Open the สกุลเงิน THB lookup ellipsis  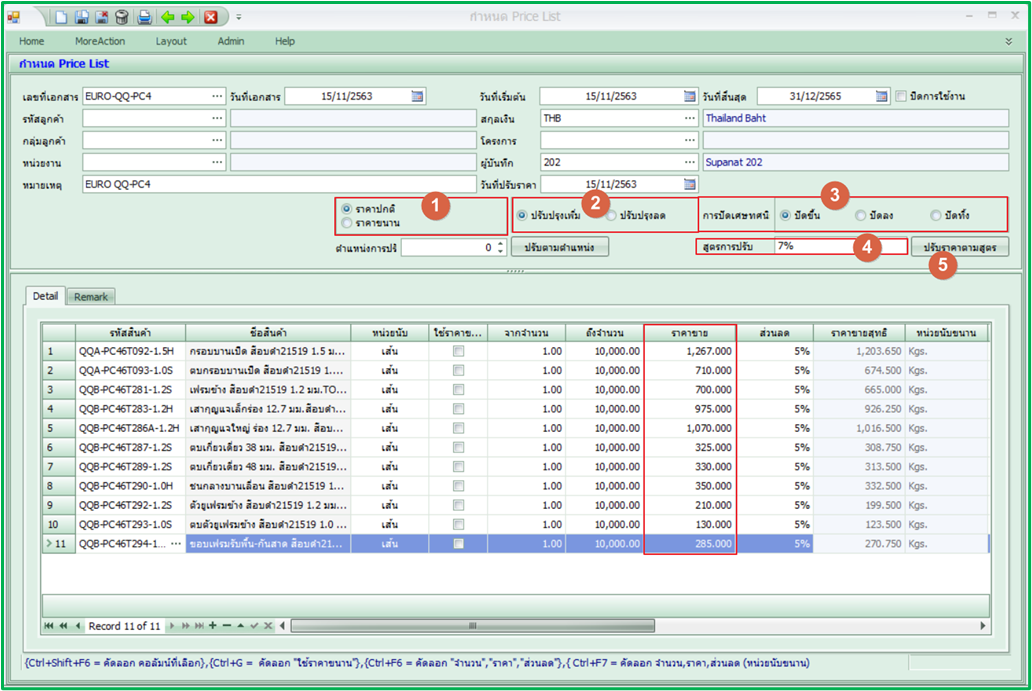(689, 118)
